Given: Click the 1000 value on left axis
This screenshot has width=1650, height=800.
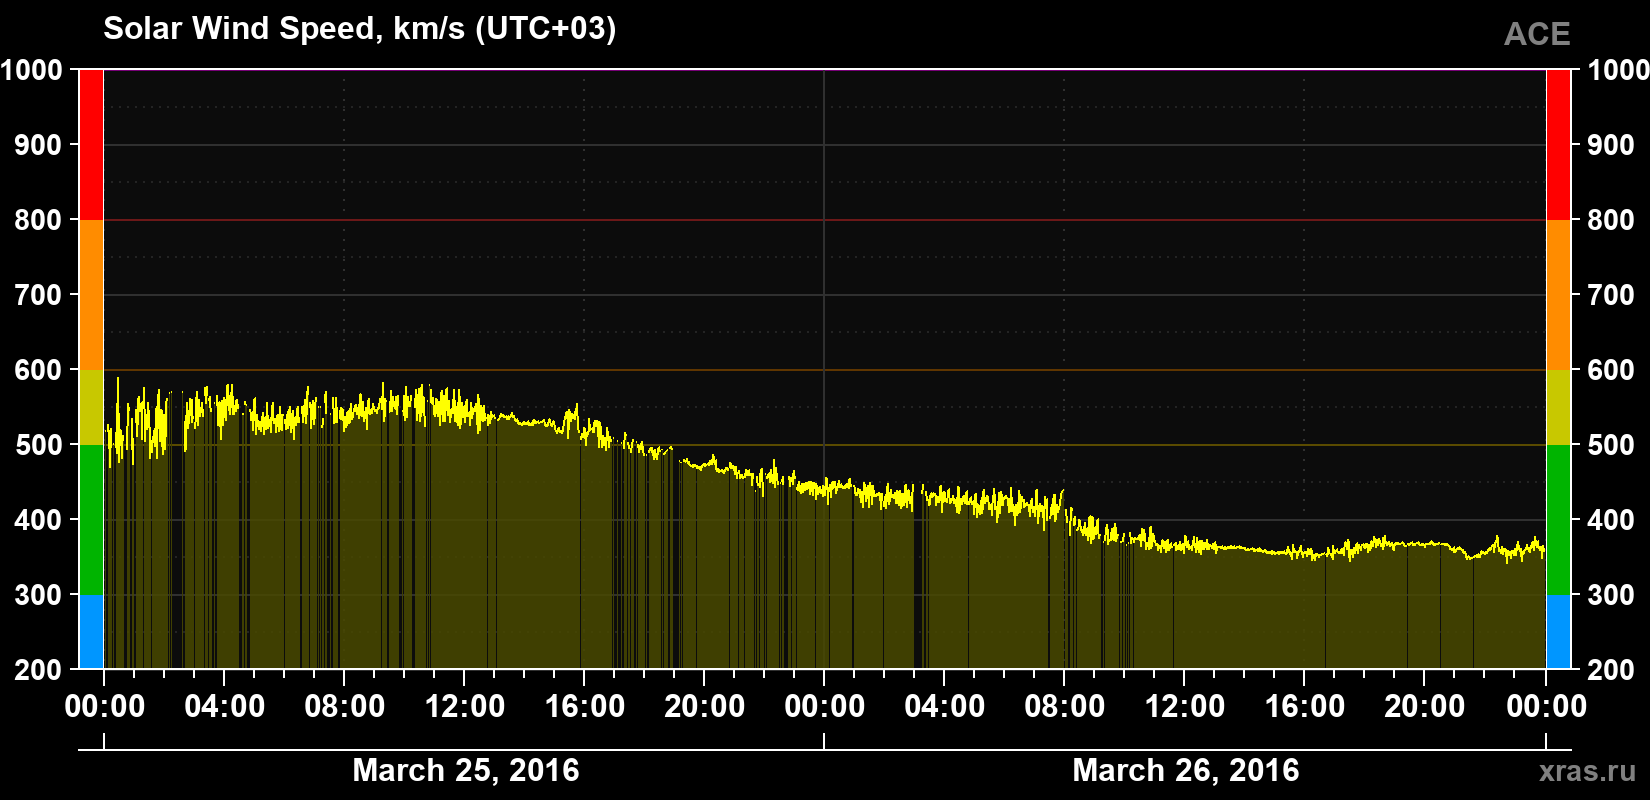Looking at the screenshot, I should 32,70.
